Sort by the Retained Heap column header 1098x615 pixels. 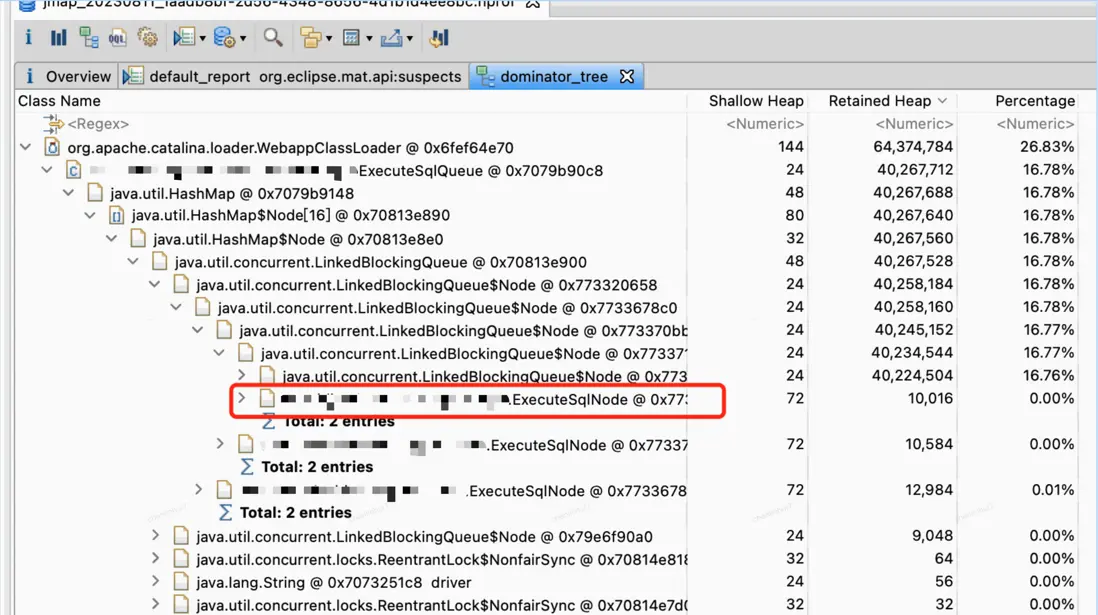[882, 101]
